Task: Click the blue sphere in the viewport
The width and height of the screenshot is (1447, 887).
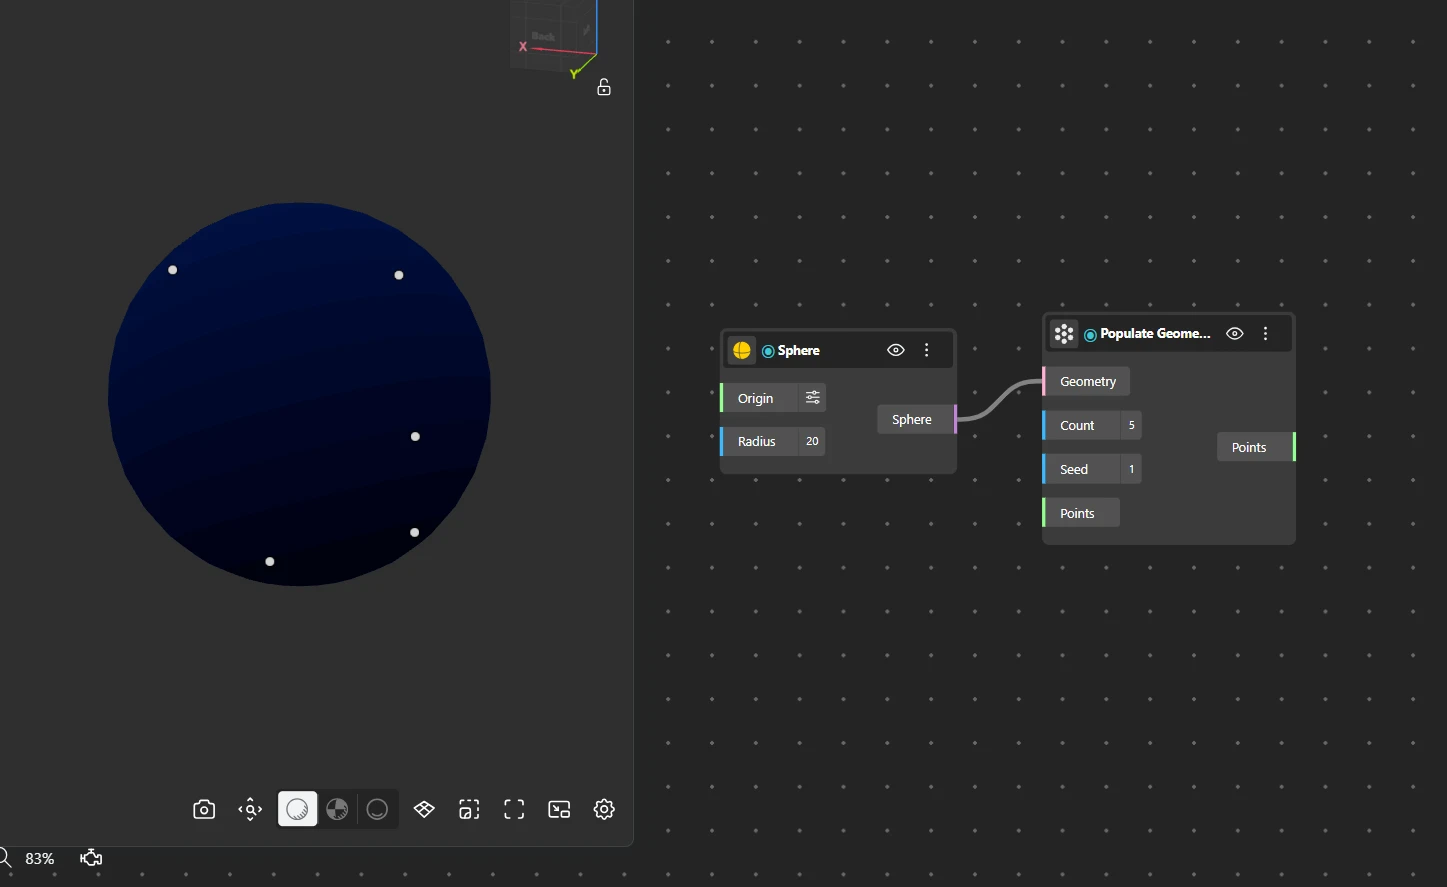Action: tap(299, 394)
